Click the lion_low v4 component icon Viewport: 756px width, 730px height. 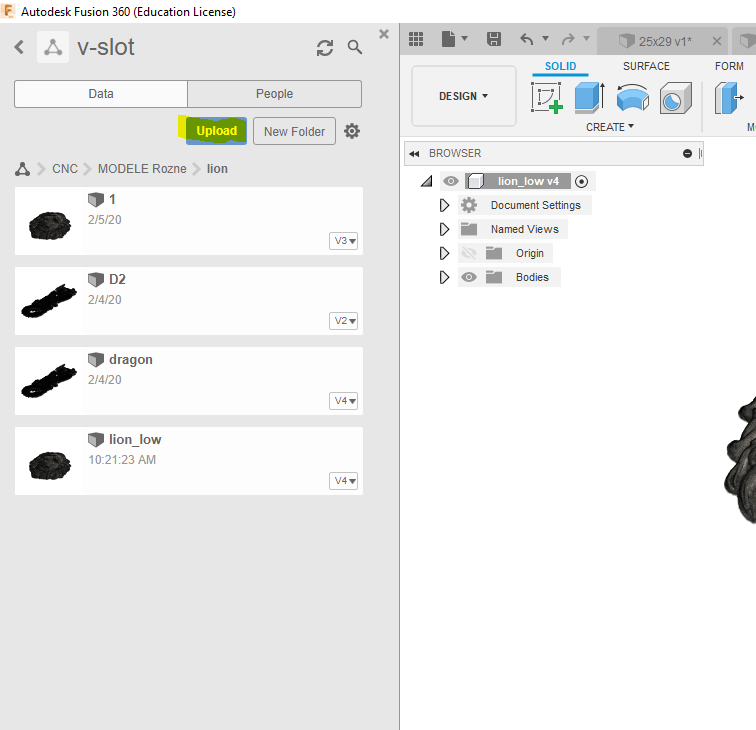click(475, 181)
